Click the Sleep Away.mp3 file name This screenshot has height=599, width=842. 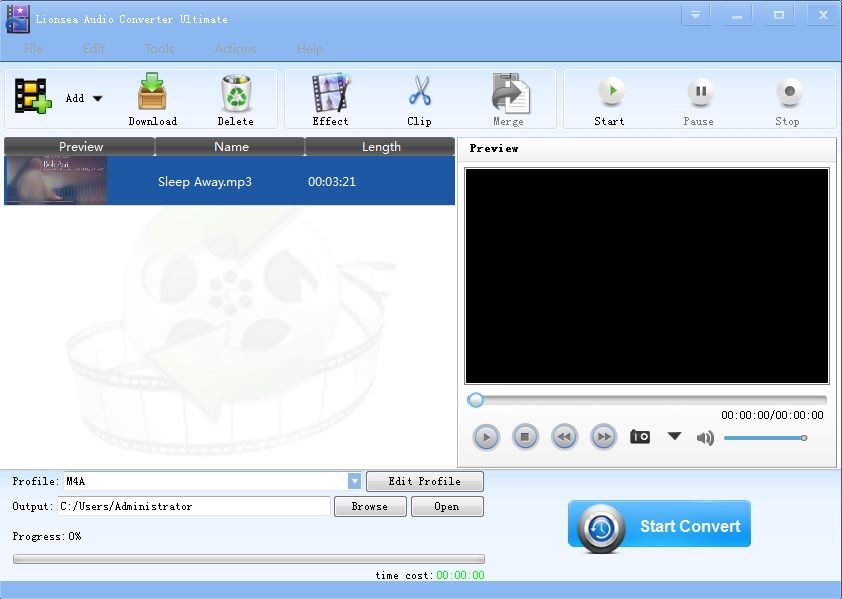[x=205, y=182]
